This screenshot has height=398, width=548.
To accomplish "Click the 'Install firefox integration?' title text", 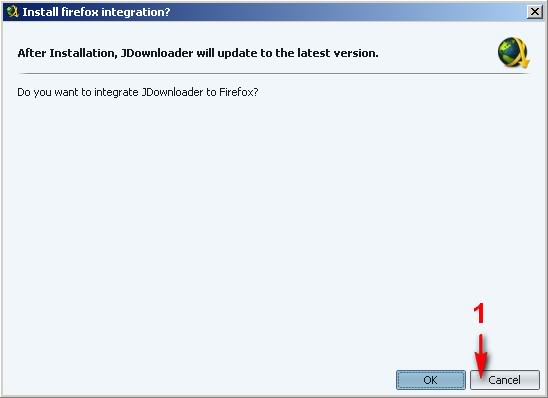I will point(96,12).
